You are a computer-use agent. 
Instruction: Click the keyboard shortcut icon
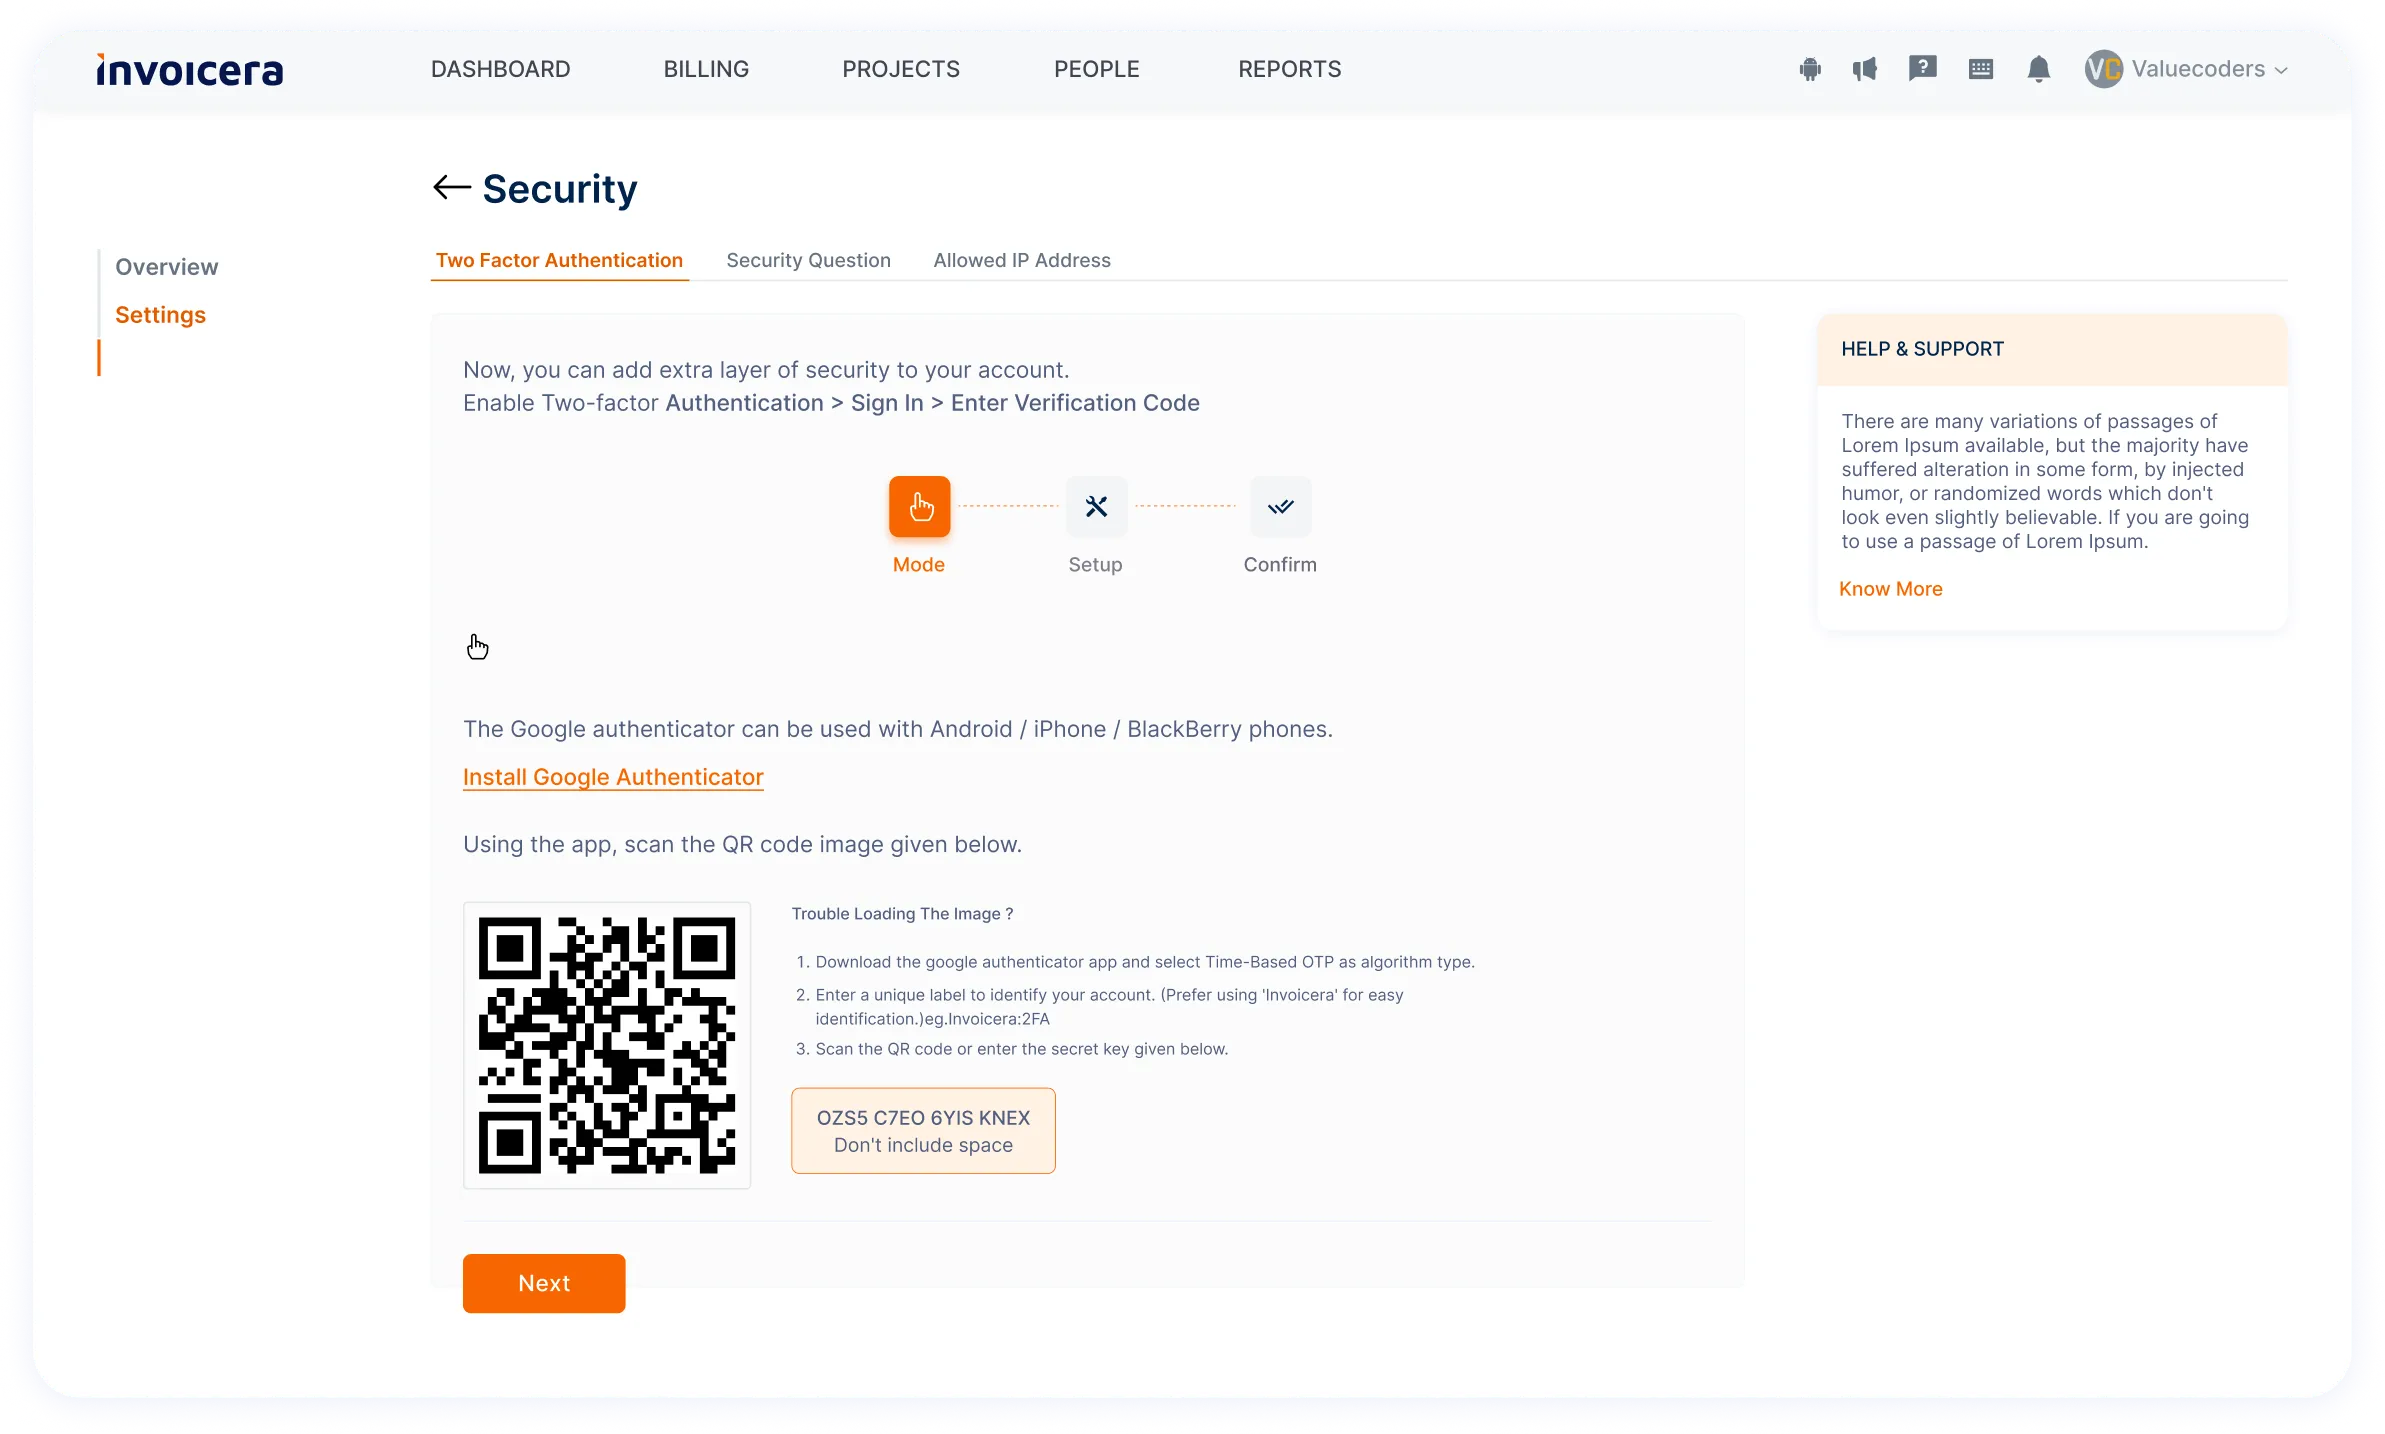1981,68
